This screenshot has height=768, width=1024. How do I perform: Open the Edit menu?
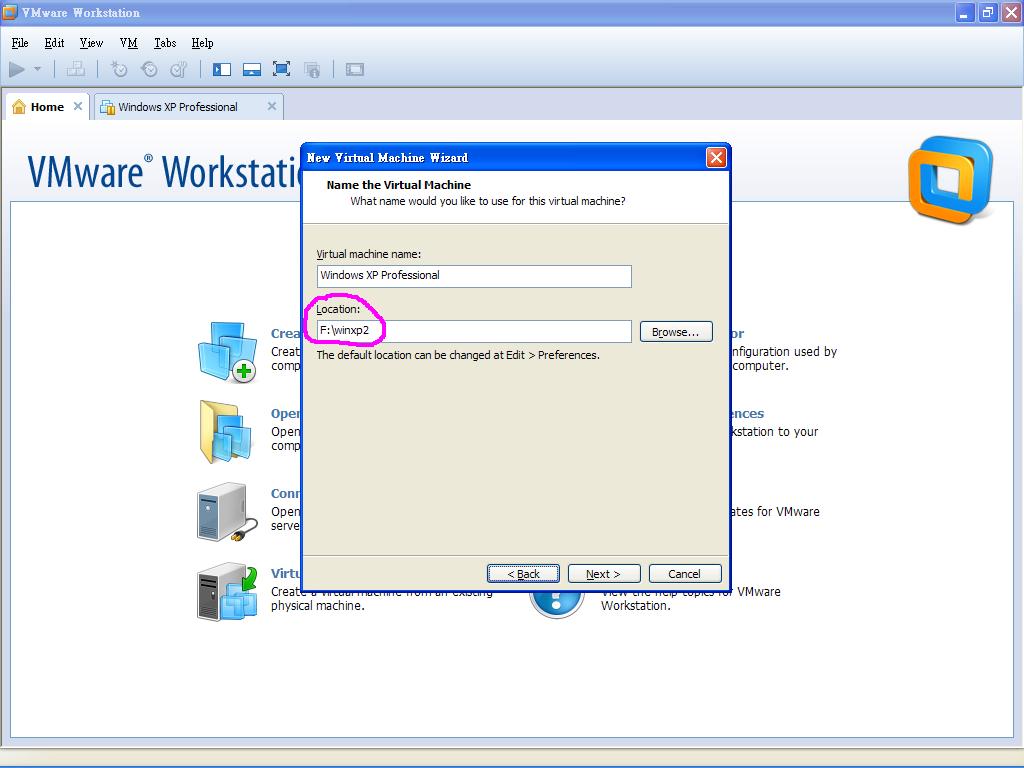point(54,43)
